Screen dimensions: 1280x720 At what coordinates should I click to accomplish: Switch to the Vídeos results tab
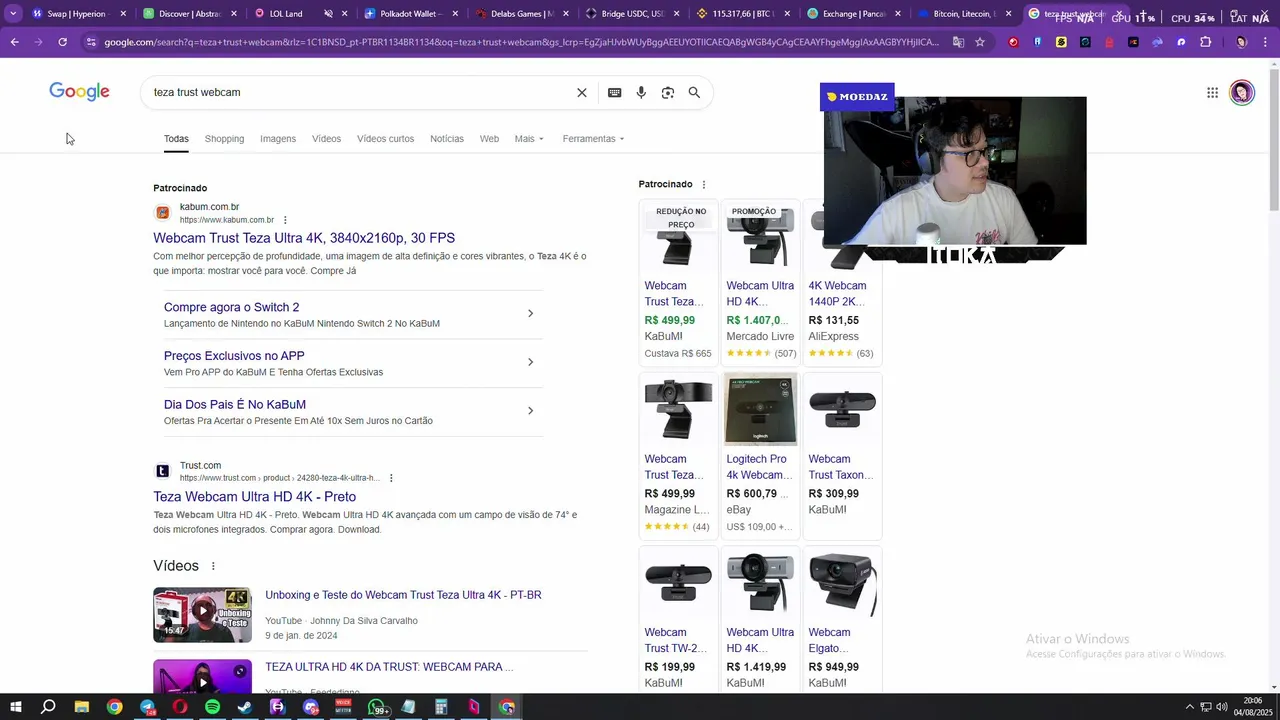point(326,139)
